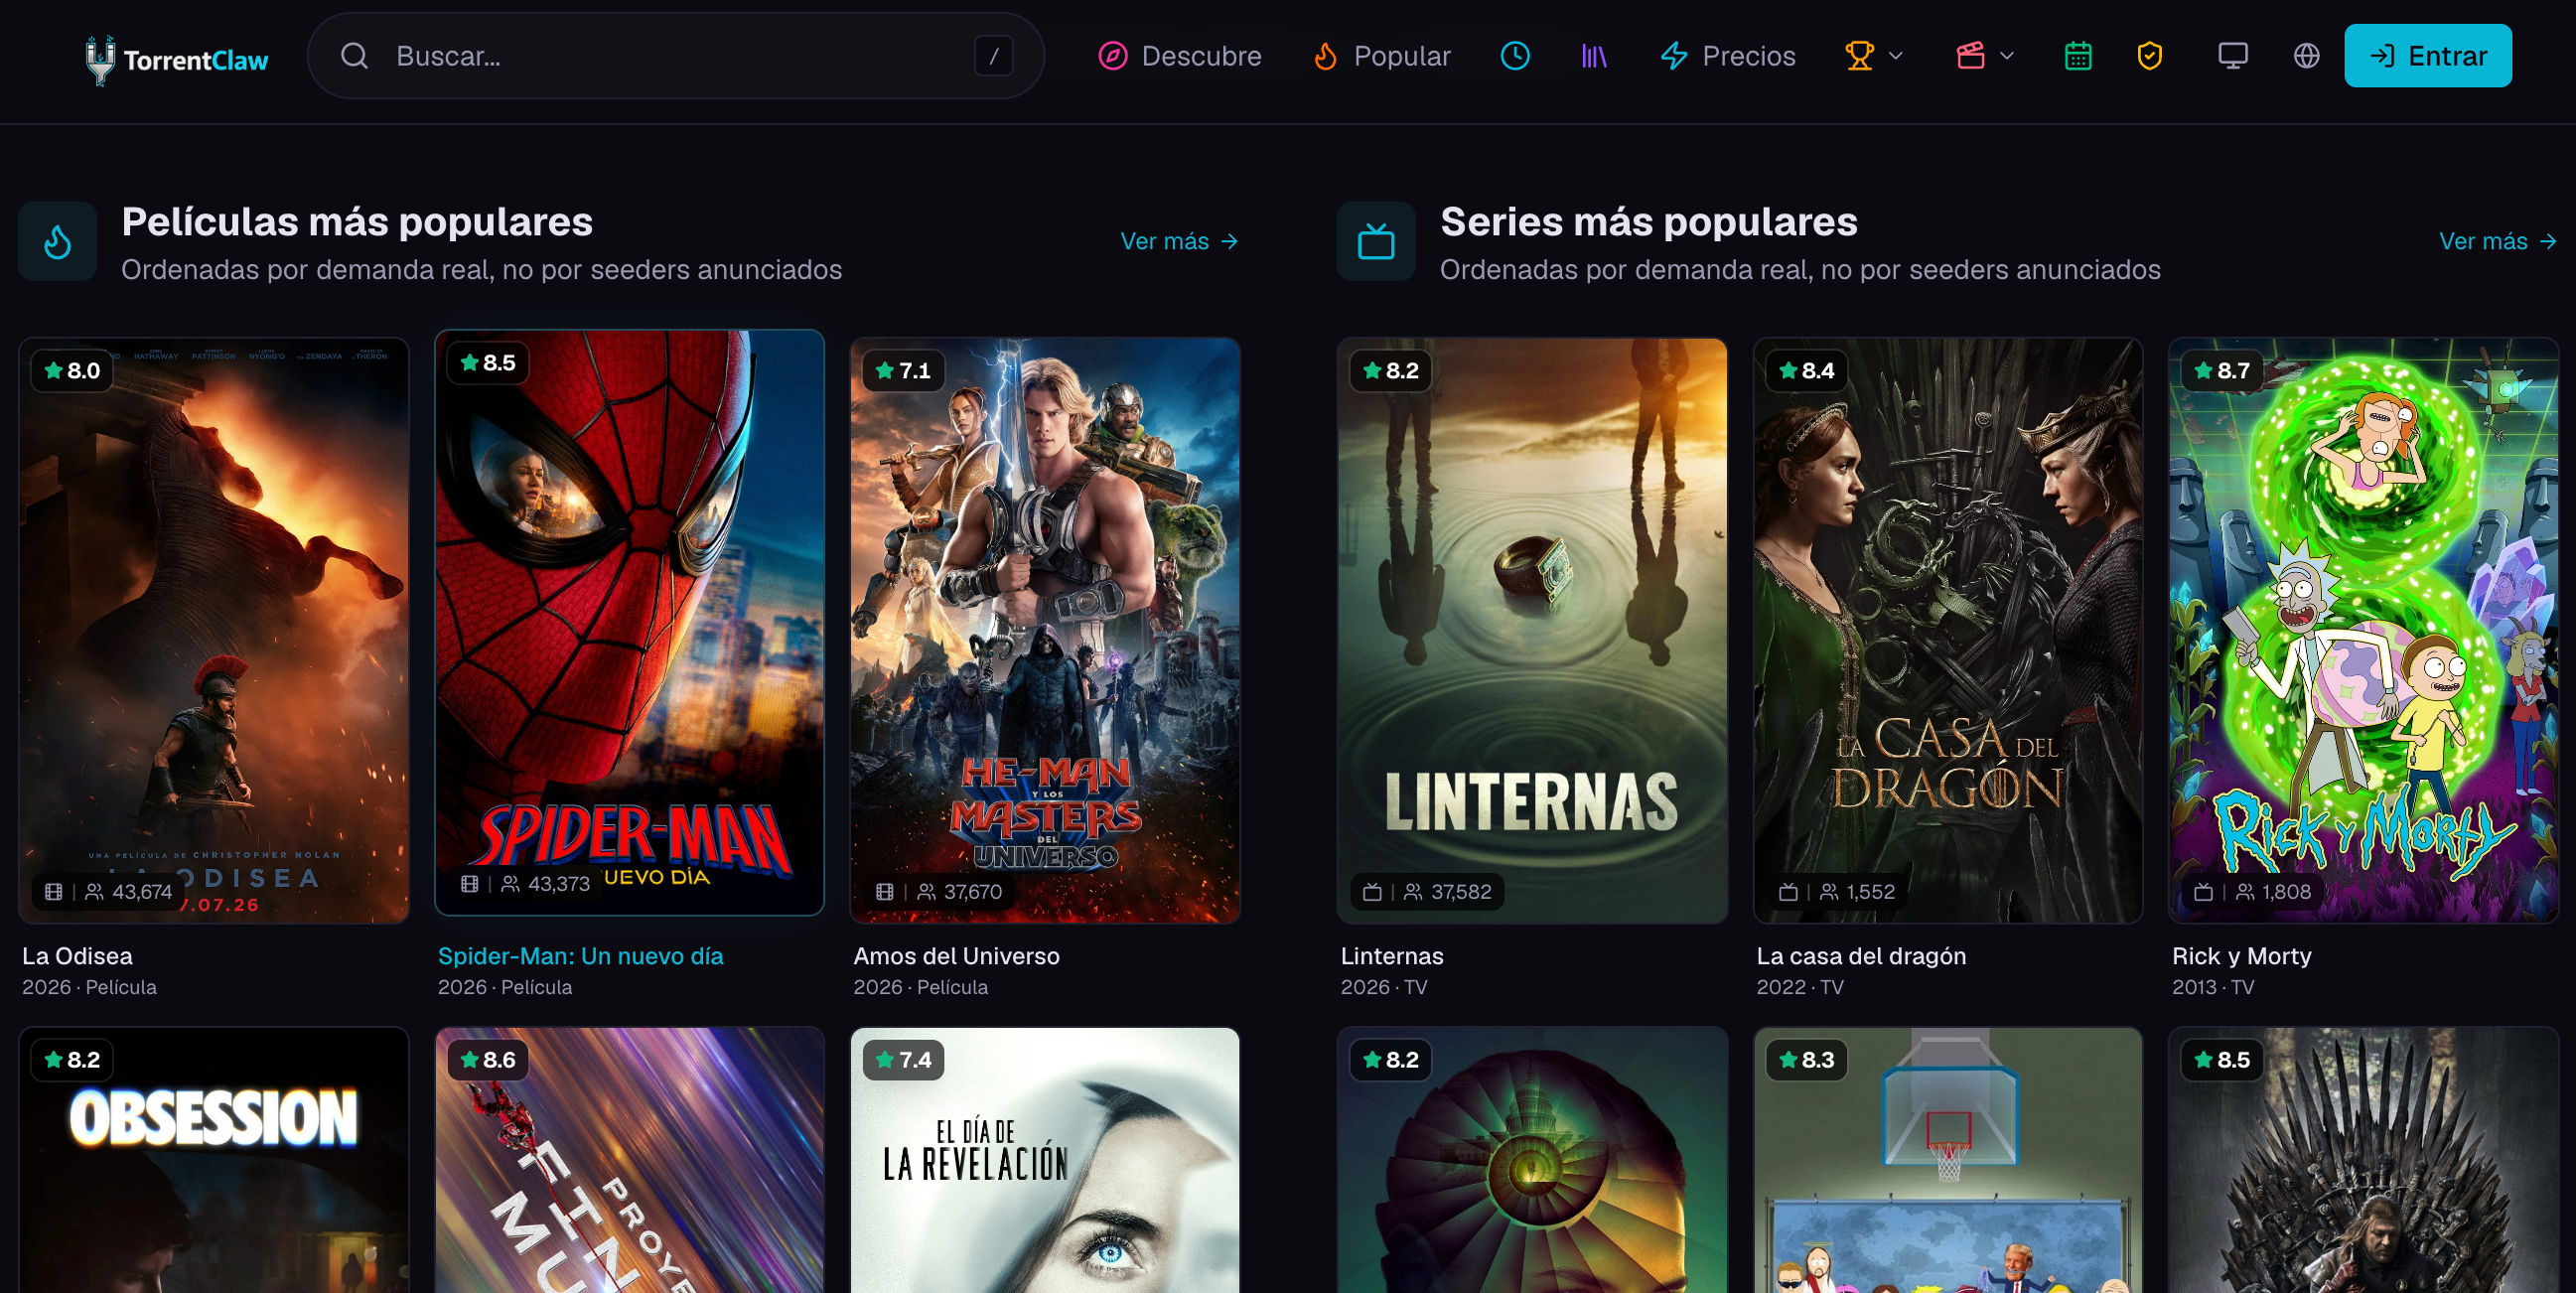This screenshot has width=2576, height=1293.
Task: Click the Linternas title link
Action: coord(1392,956)
